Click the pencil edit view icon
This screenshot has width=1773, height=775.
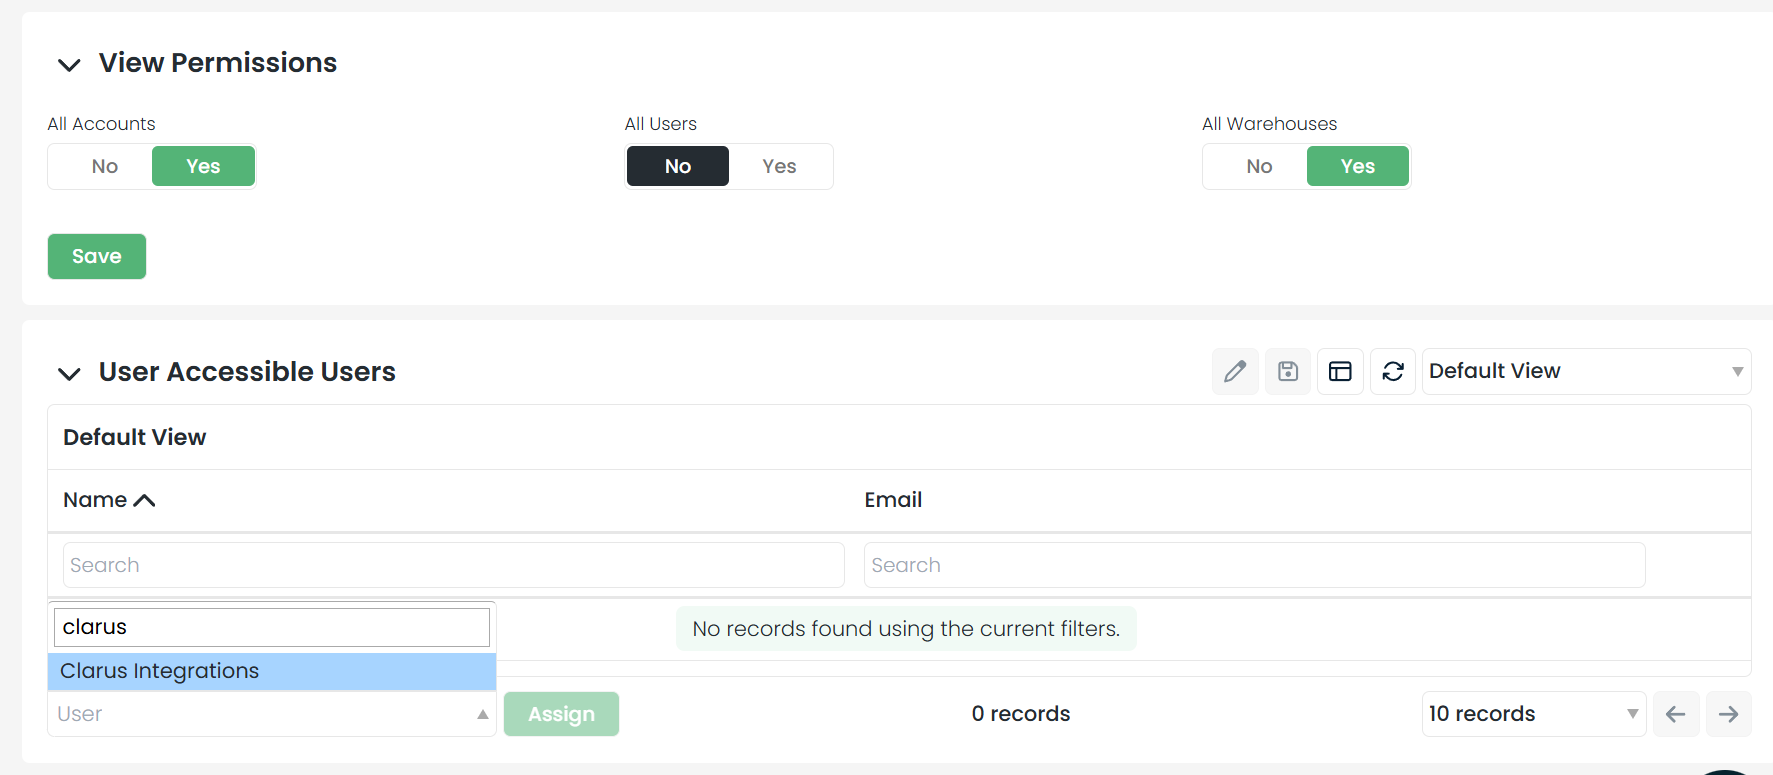point(1235,372)
